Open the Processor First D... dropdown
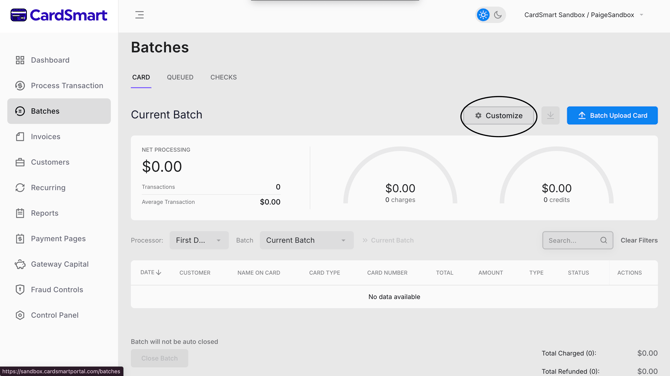Viewport: 670px width, 376px height. [x=199, y=240]
